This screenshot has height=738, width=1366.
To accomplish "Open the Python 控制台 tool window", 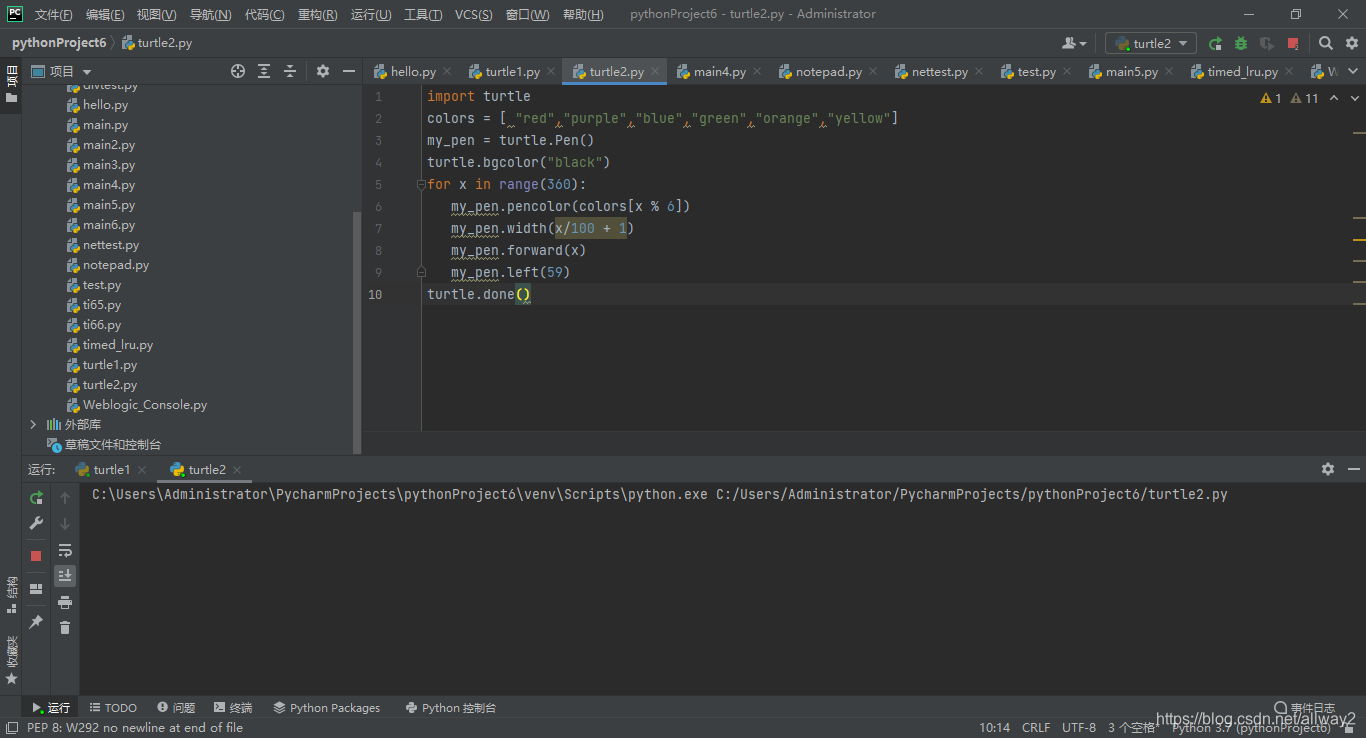I will click(451, 707).
